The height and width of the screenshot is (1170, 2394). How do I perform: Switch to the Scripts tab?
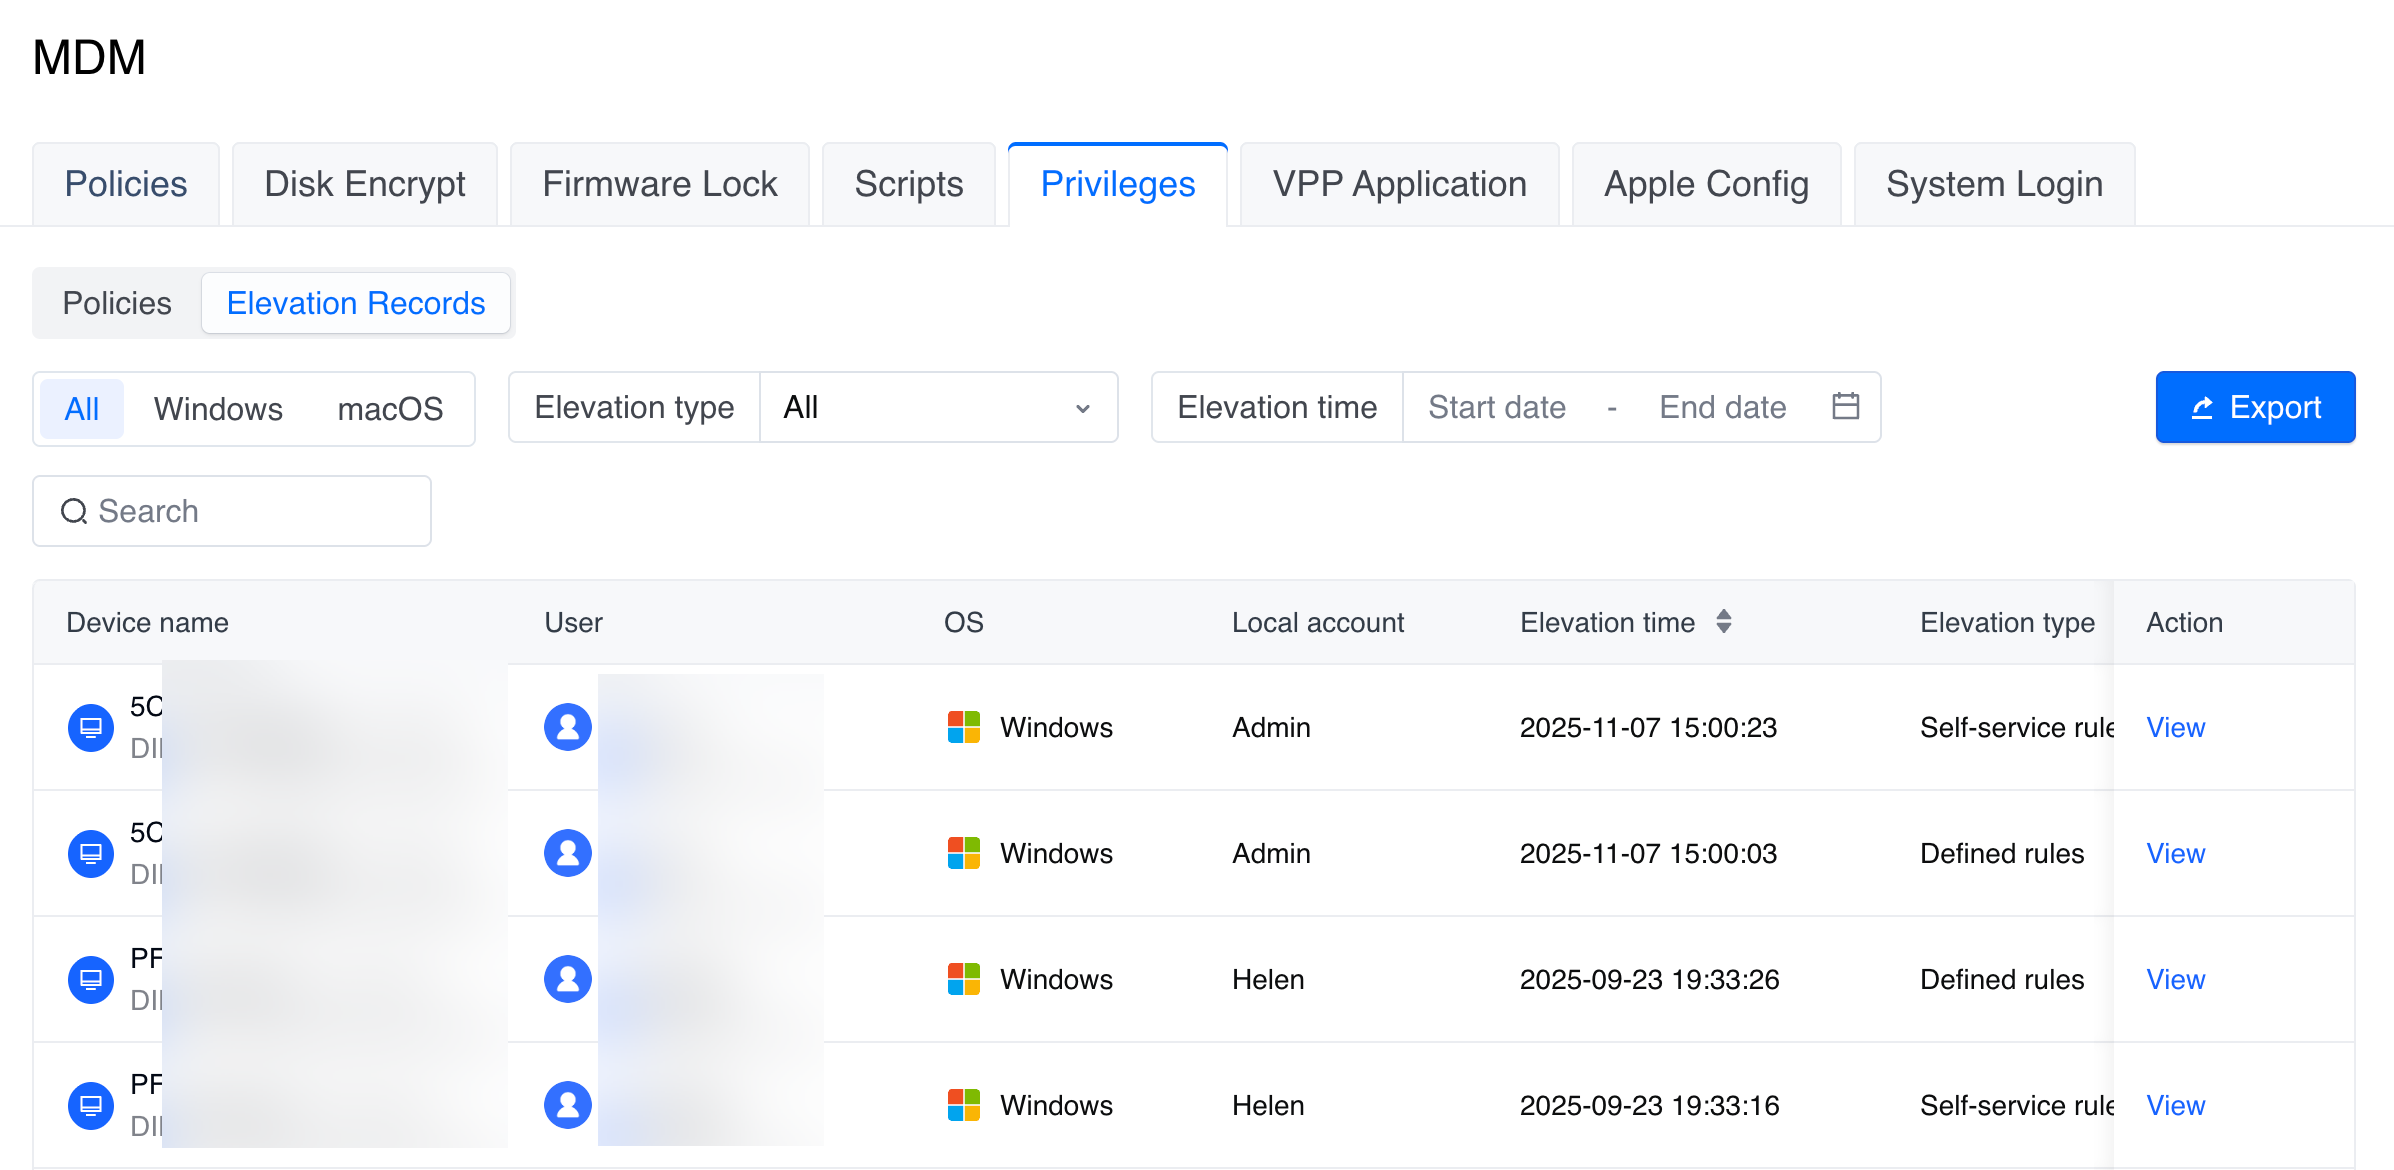point(908,184)
